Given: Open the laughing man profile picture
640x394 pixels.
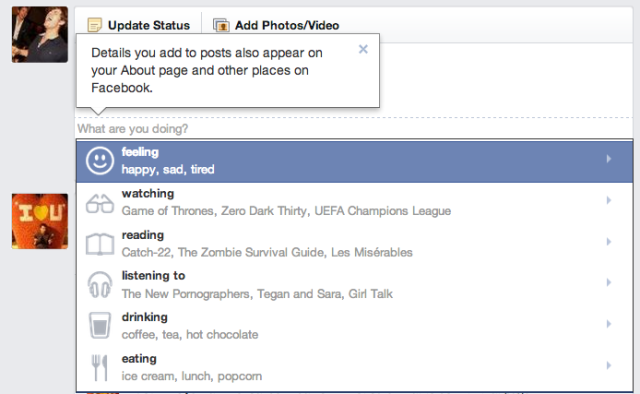Looking at the screenshot, I should (40, 35).
